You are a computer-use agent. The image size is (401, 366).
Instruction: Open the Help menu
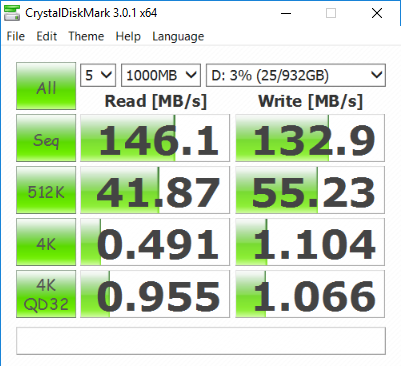click(x=128, y=36)
